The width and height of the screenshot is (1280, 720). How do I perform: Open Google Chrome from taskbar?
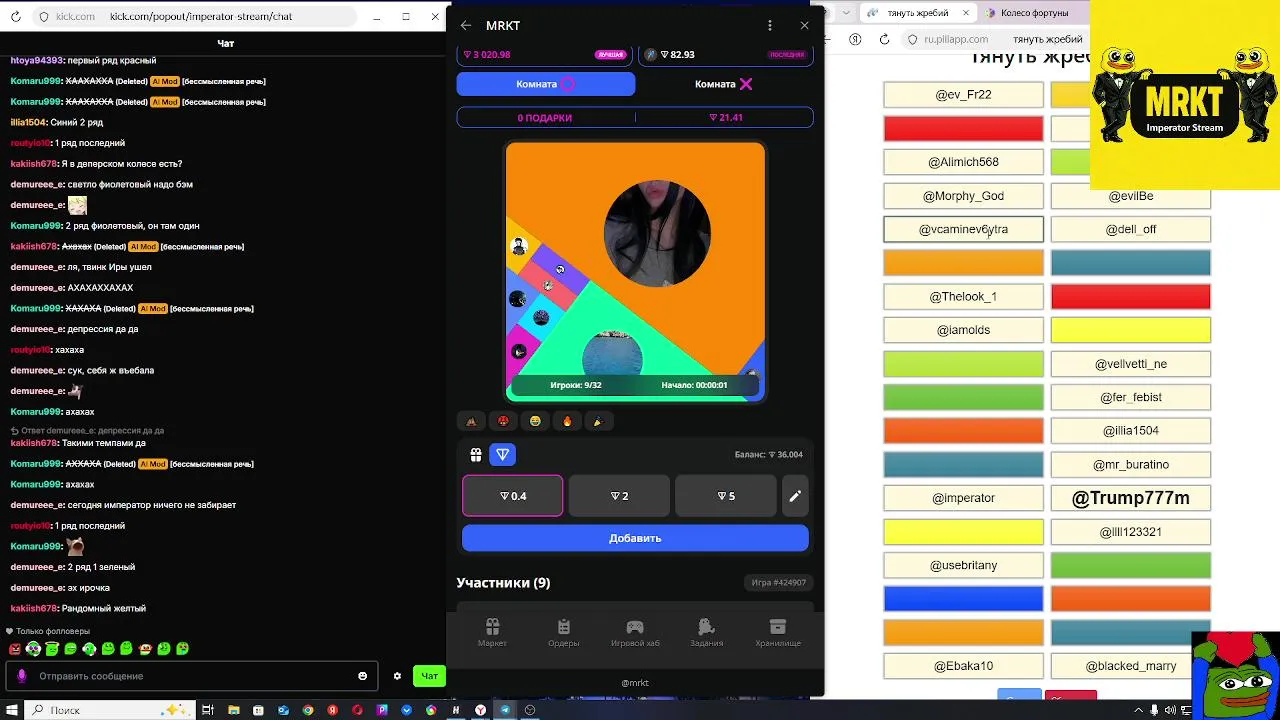click(308, 710)
